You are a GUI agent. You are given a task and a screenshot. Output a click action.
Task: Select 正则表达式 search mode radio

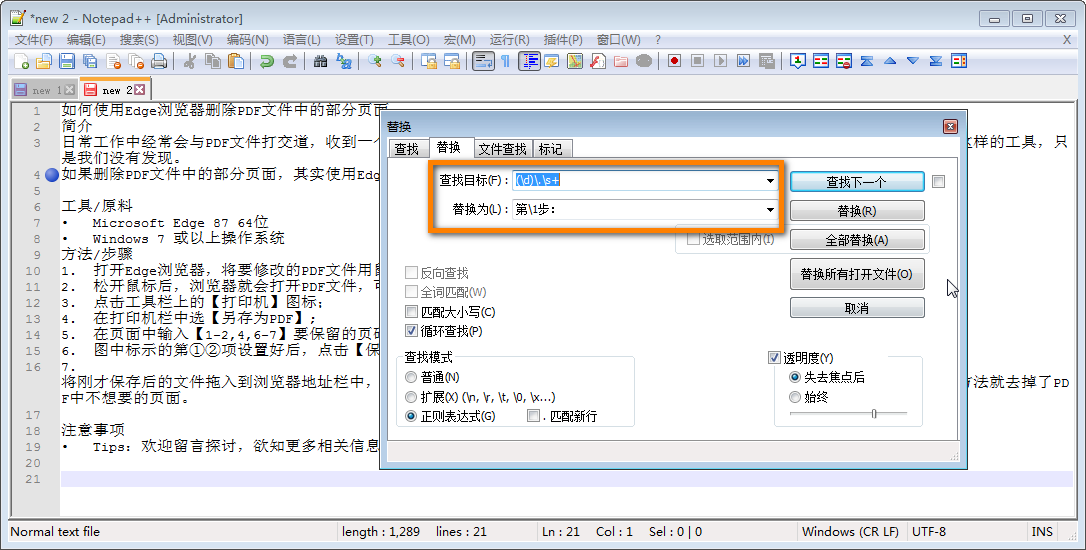point(411,416)
